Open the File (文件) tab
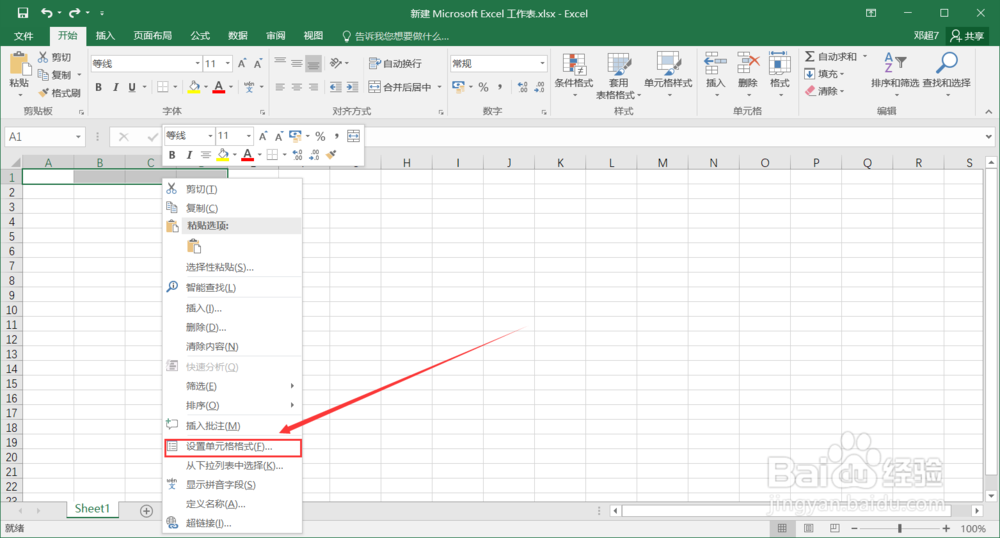The height and width of the screenshot is (538, 1000). 24,36
